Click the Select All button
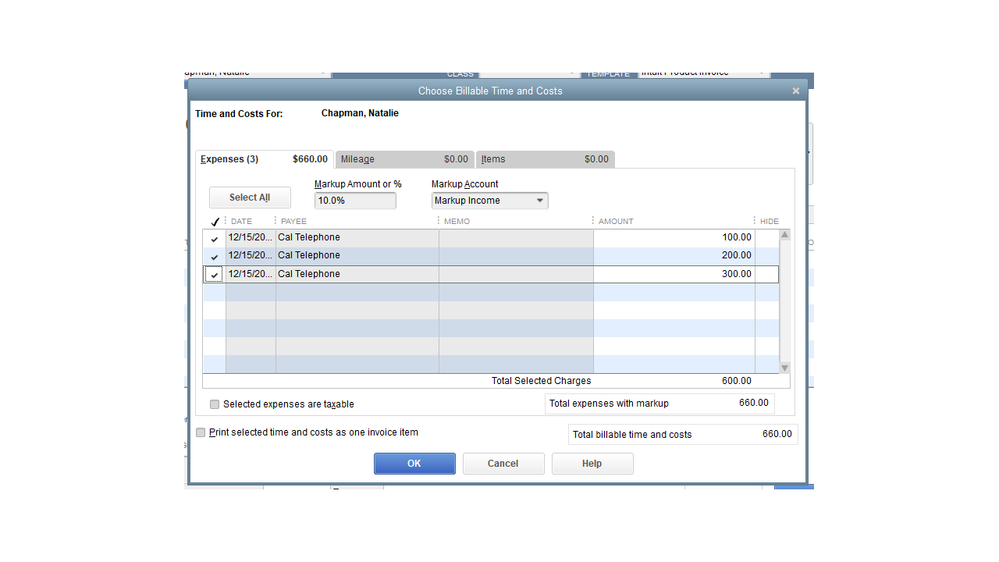 click(x=250, y=198)
